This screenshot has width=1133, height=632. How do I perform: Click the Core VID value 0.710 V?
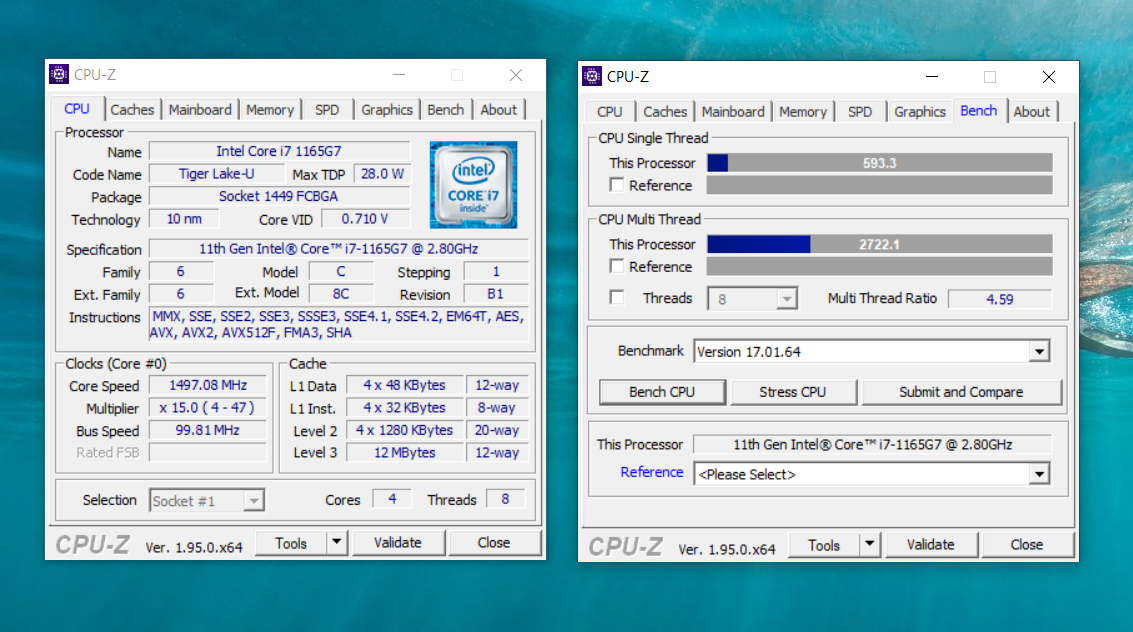pos(365,219)
